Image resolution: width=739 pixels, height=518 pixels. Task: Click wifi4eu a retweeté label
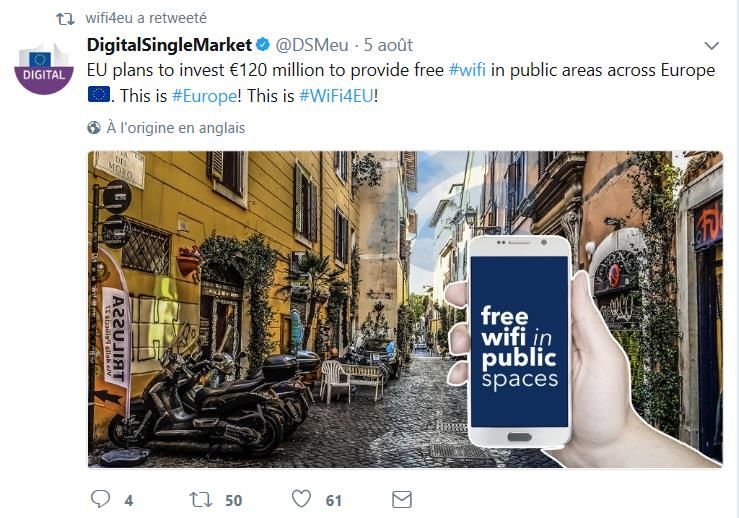click(x=146, y=18)
